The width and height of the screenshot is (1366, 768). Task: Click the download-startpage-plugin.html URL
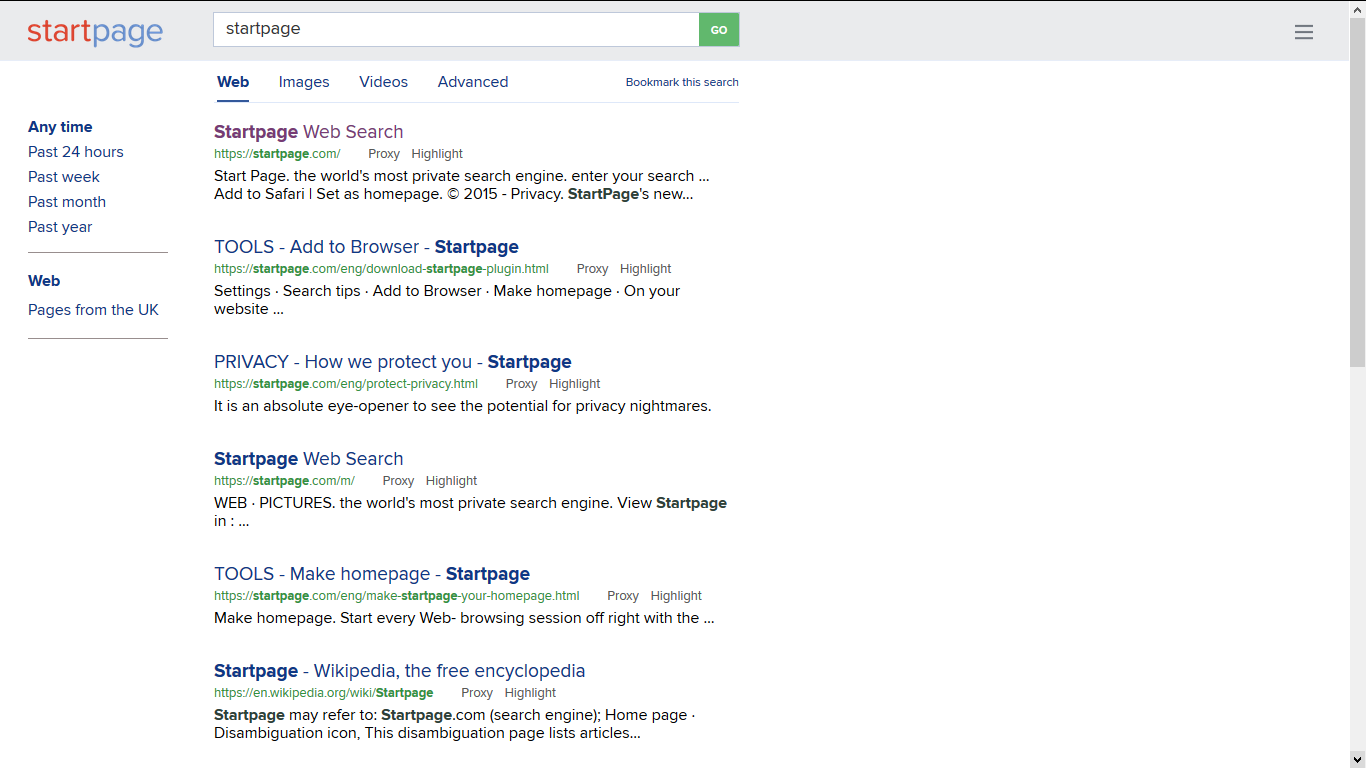(x=381, y=269)
